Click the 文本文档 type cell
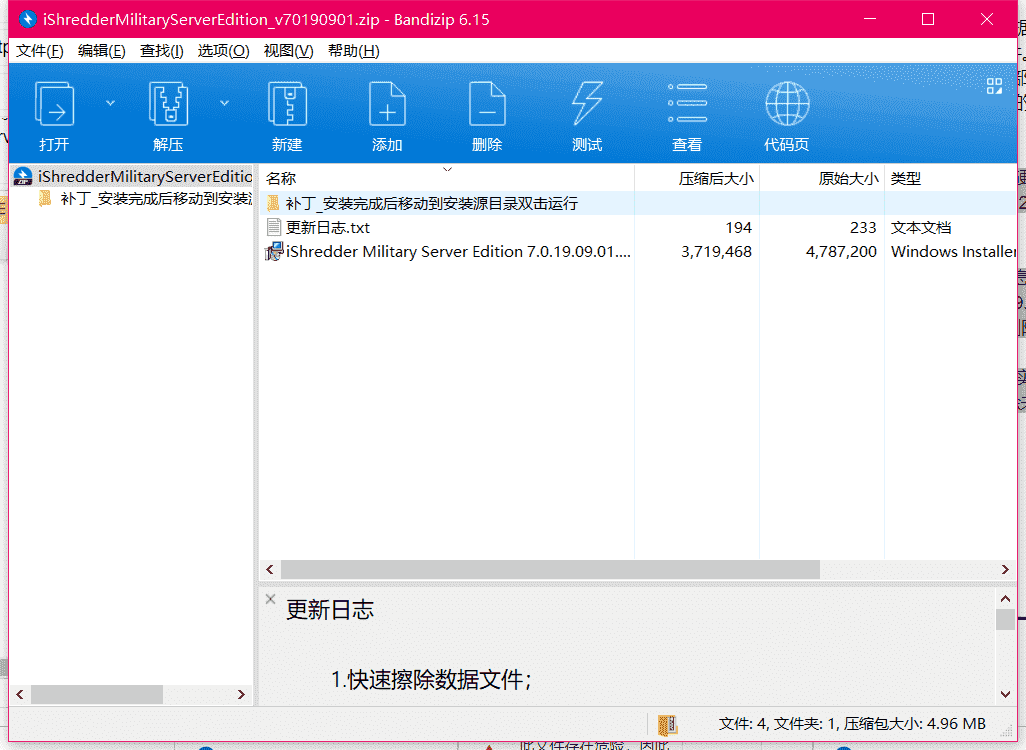 pyautogui.click(x=921, y=228)
